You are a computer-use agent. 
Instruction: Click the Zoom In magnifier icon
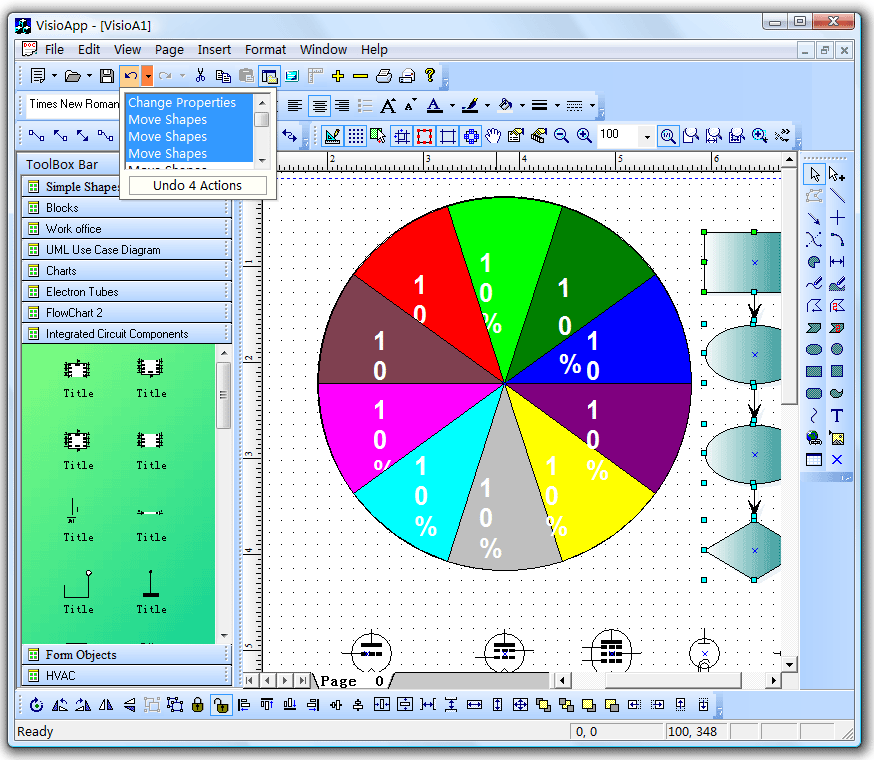point(584,135)
